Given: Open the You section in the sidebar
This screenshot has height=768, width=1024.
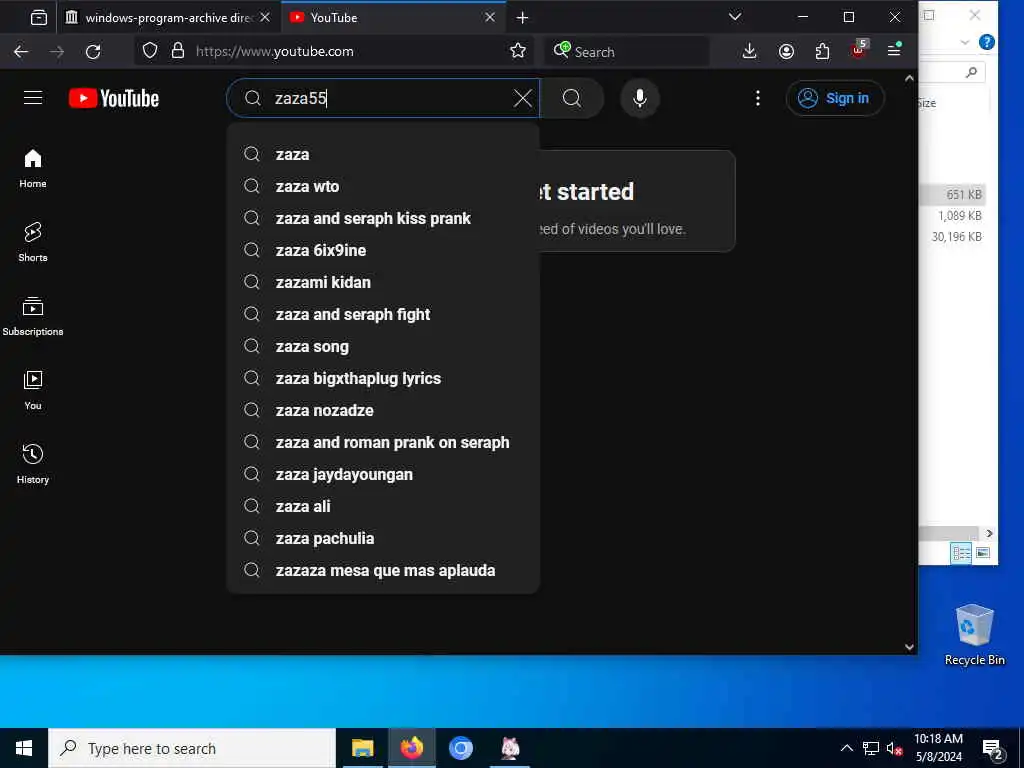Looking at the screenshot, I should (x=33, y=390).
